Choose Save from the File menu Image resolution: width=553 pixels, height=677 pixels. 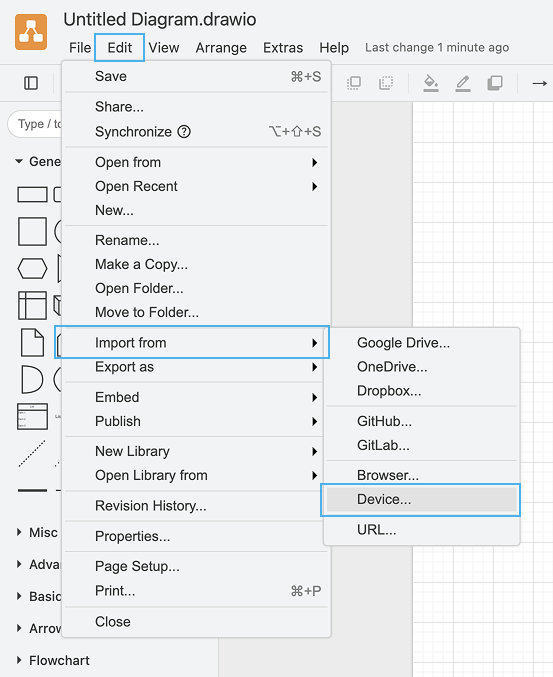coord(196,76)
